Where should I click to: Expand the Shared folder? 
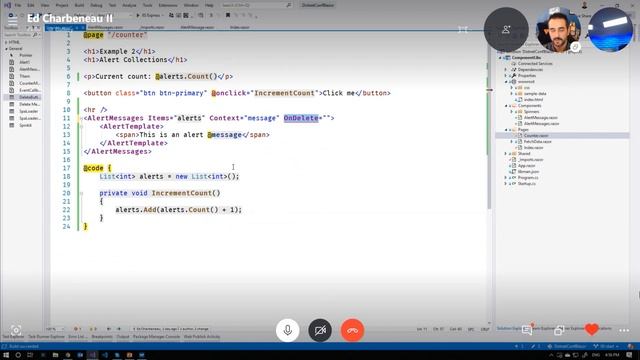click(x=506, y=153)
